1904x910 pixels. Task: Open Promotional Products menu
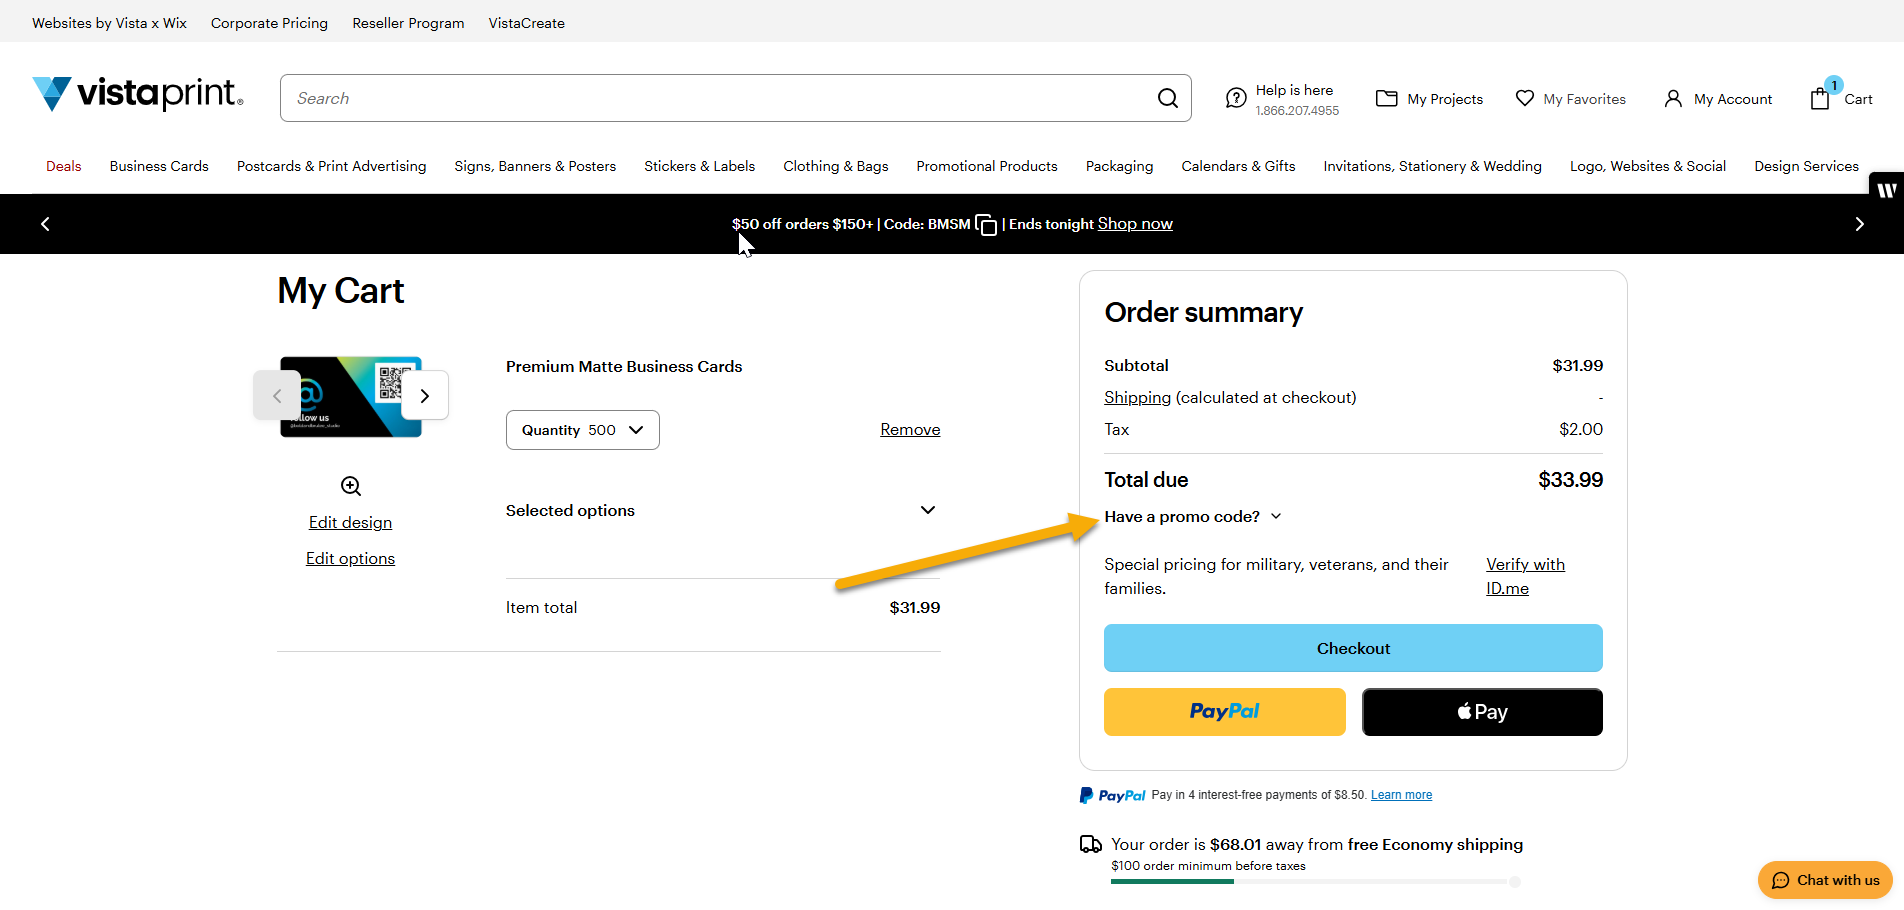click(x=987, y=166)
